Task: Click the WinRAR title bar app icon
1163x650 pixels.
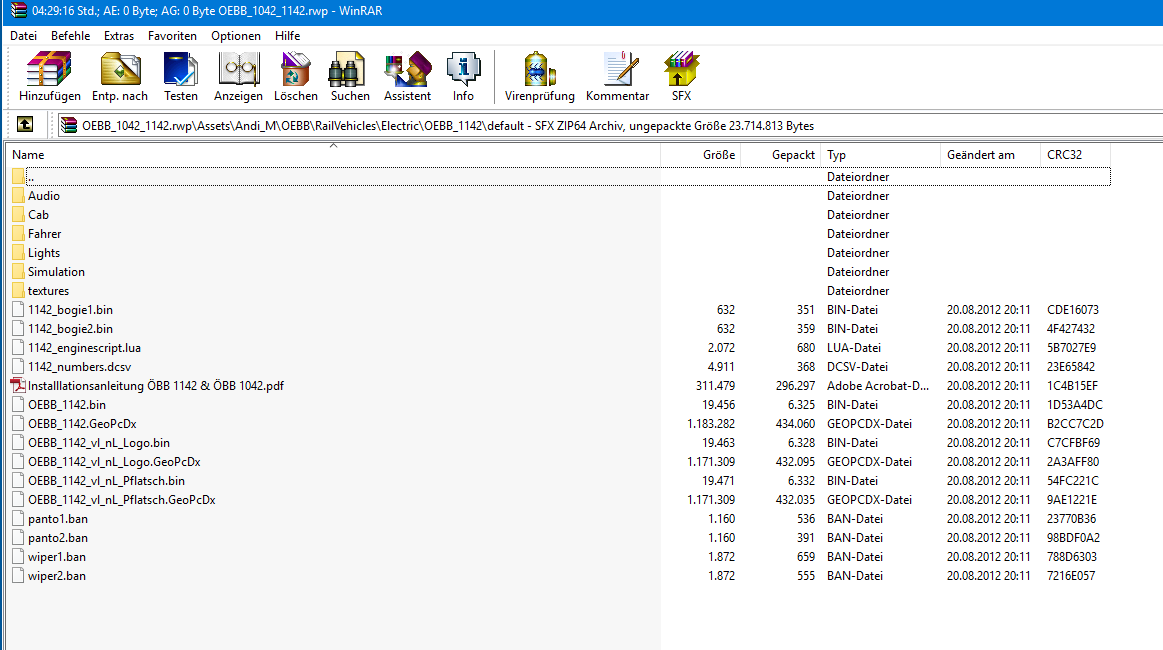Action: tap(19, 10)
